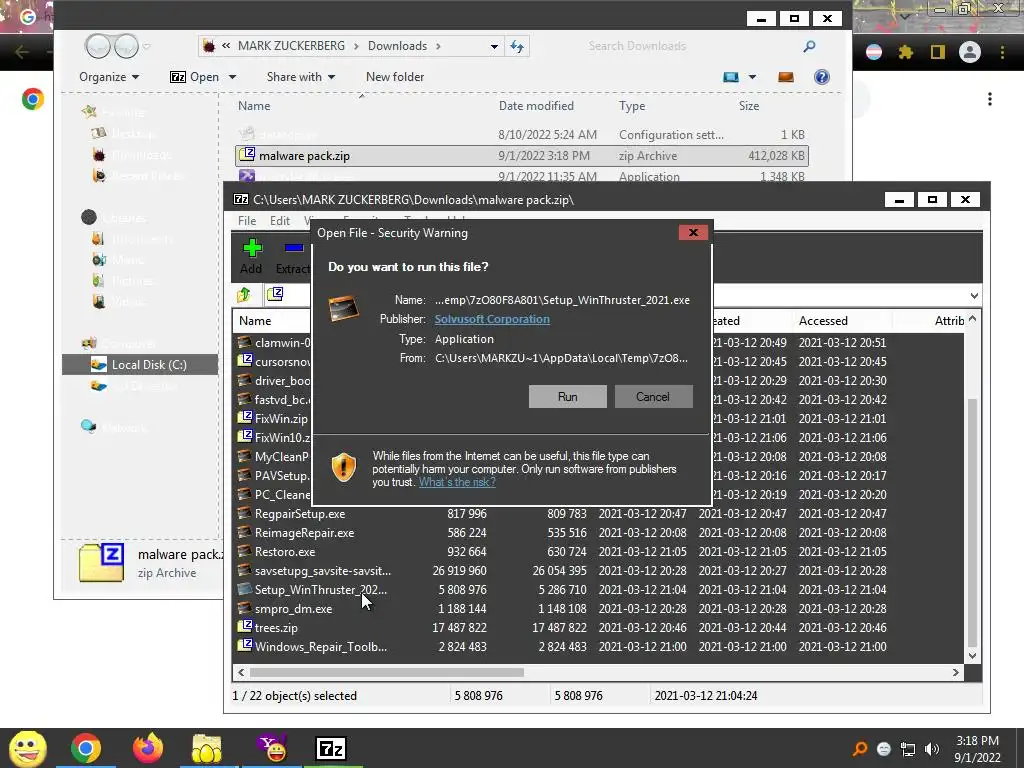The image size is (1024, 768).
Task: Click the Open button in the Explorer toolbar
Action: pos(196,77)
